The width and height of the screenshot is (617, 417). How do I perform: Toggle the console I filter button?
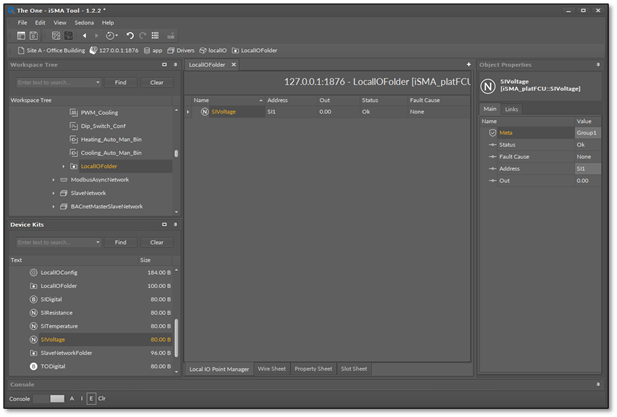pos(81,398)
